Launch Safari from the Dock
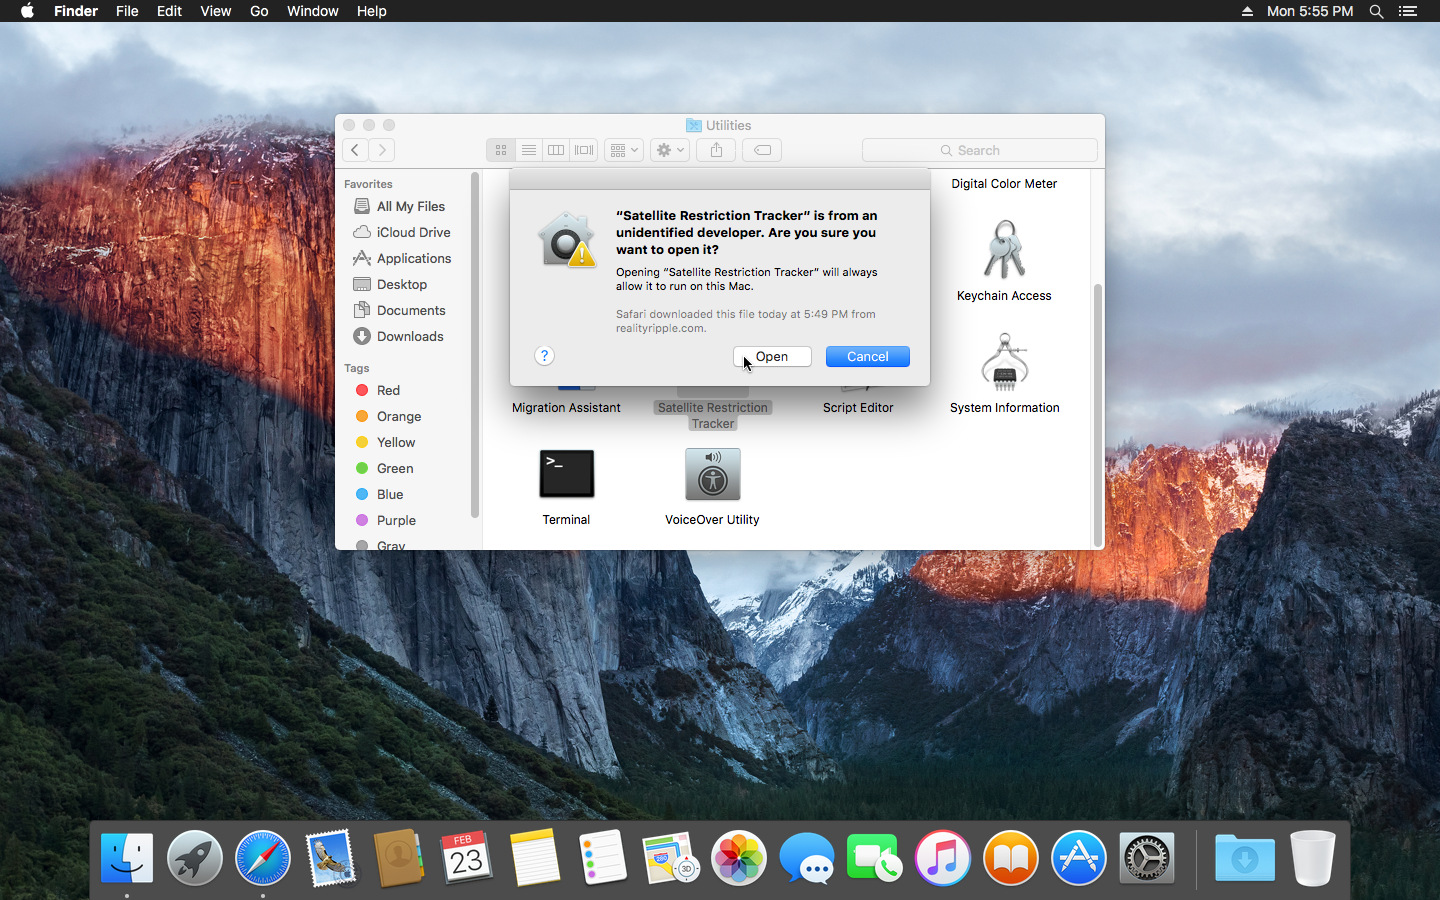Screen dimensions: 1440x900 point(262,858)
